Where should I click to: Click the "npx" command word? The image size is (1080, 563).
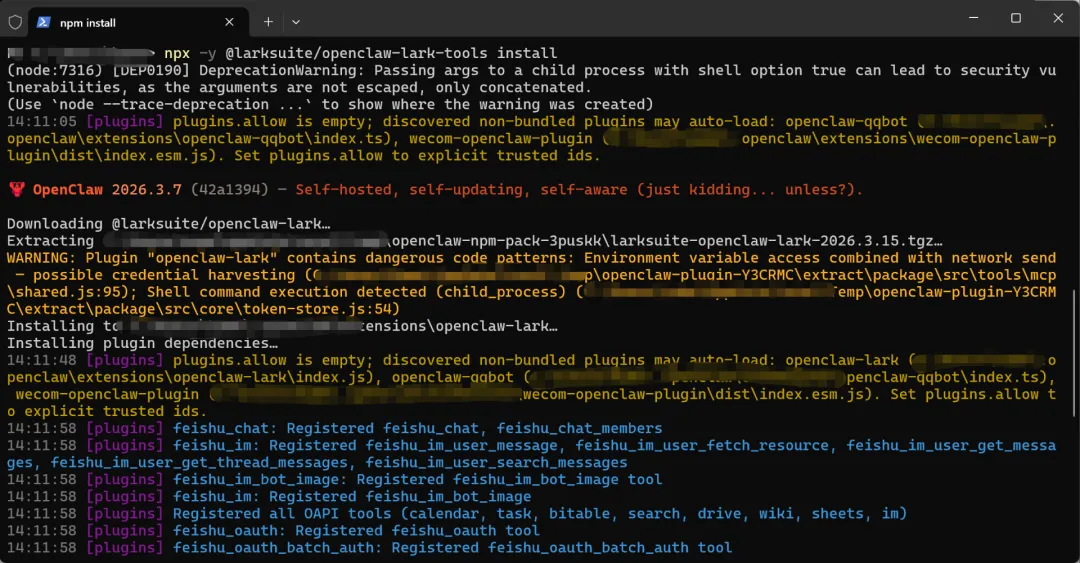coord(177,54)
